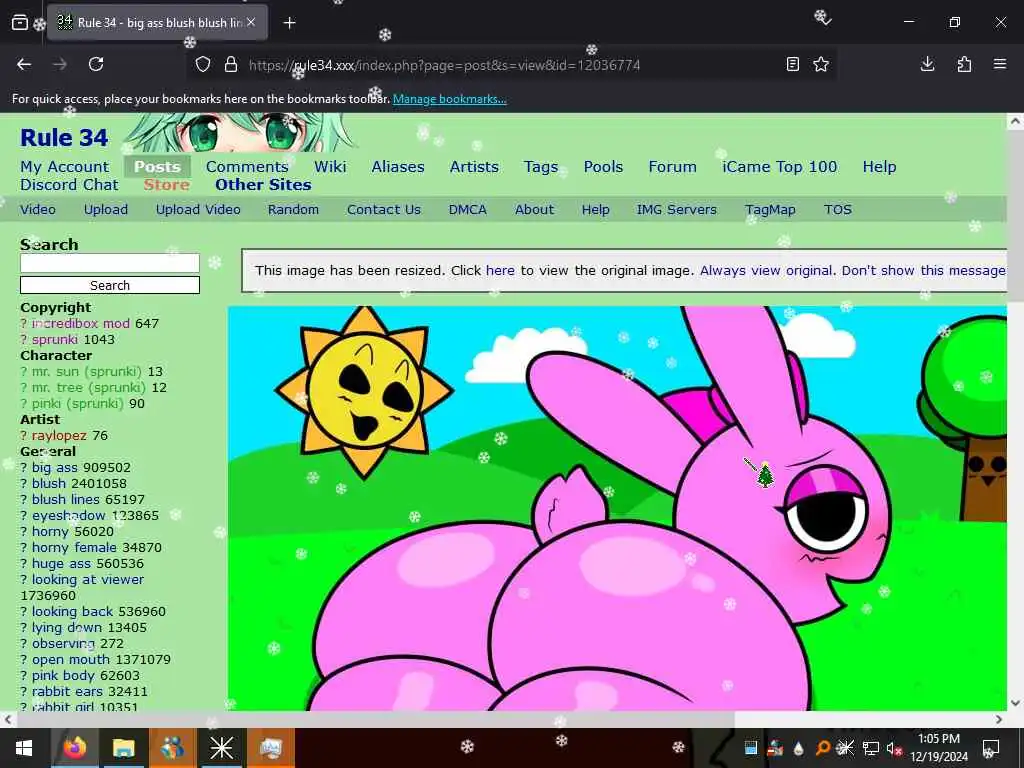
Task: Open TagMap in the submenu
Action: click(x=770, y=210)
